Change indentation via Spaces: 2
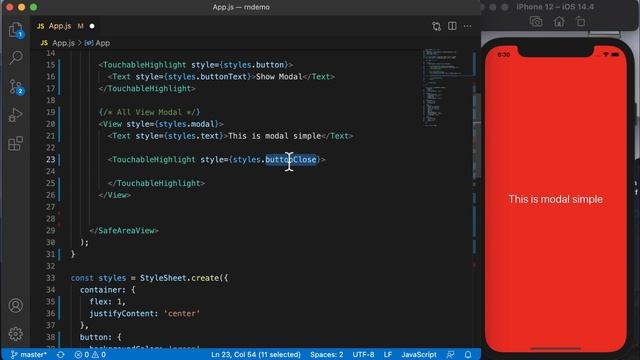 pos(327,354)
